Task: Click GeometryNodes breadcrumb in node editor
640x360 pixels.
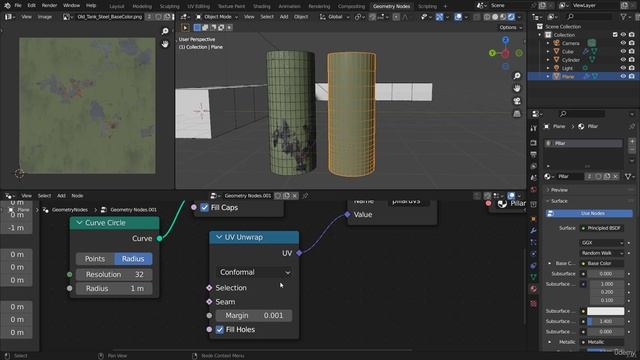Action: coord(70,210)
